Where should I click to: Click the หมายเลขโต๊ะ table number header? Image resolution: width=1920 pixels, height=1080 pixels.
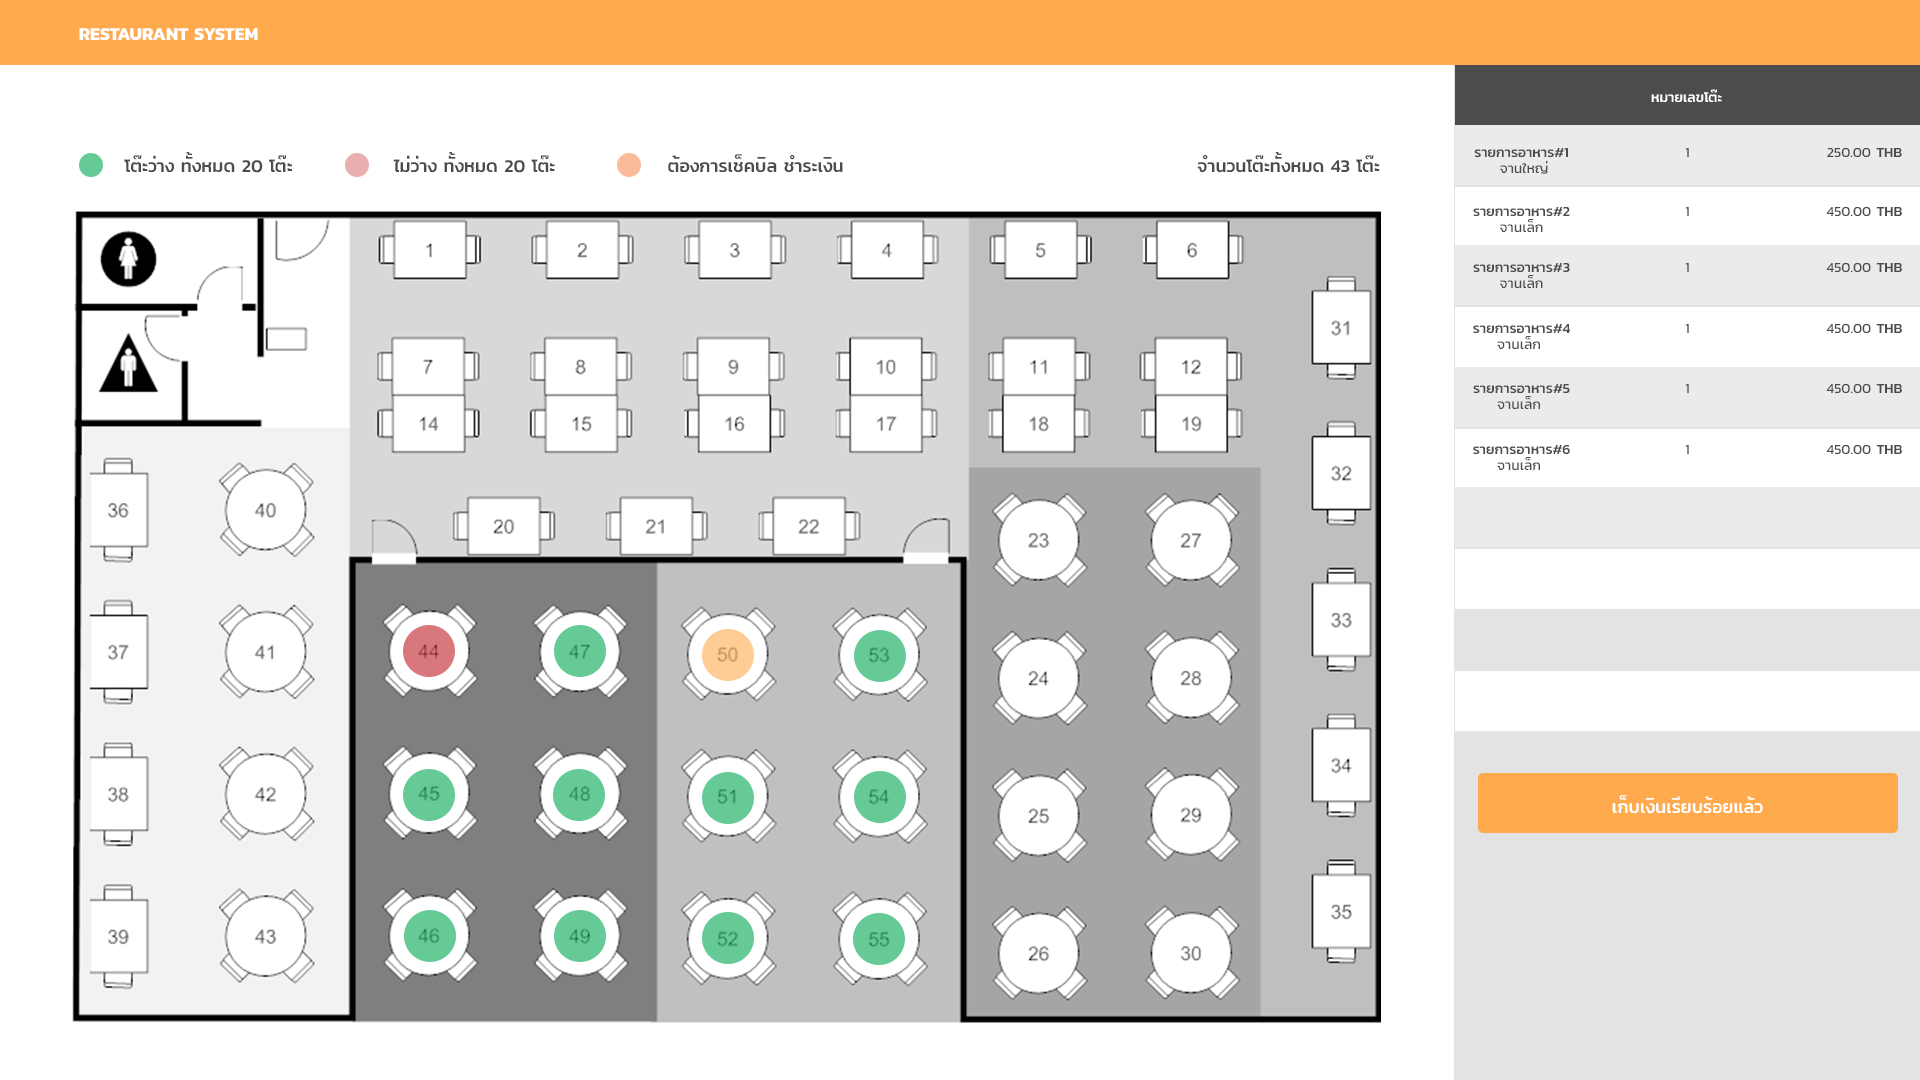pyautogui.click(x=1686, y=97)
